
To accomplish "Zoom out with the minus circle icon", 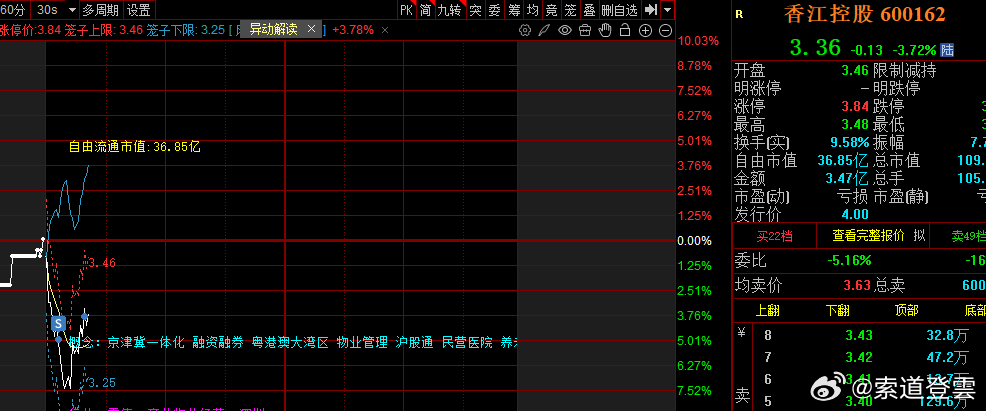I will (666, 30).
